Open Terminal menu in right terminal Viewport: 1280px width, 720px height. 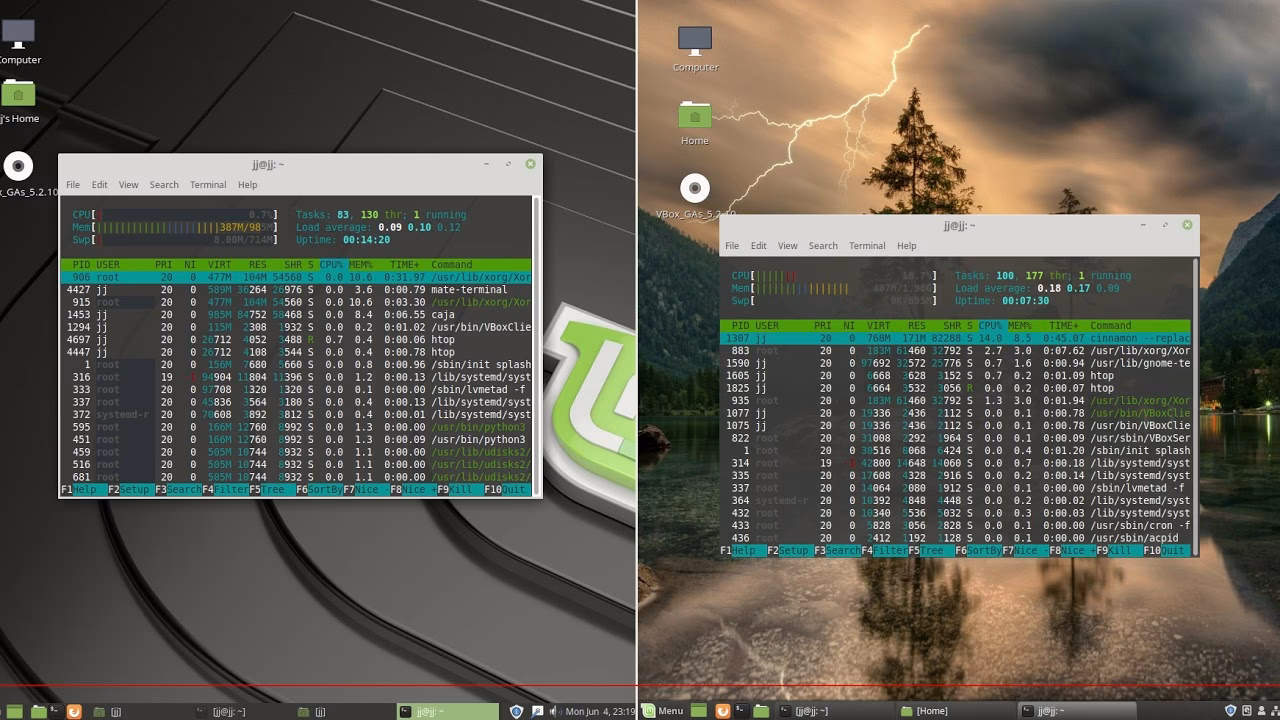click(x=867, y=246)
